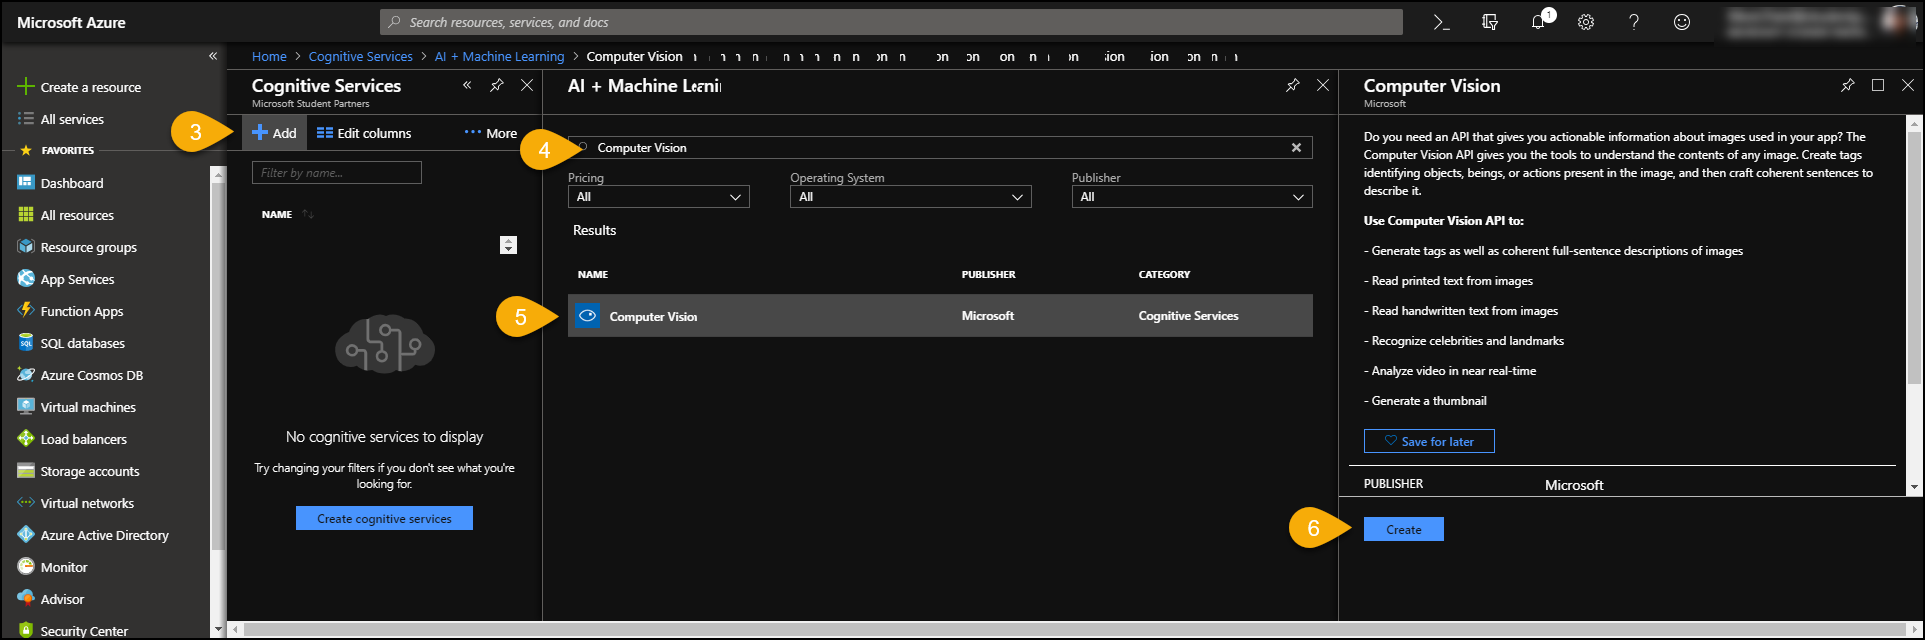Click the Filter by name field
Image resolution: width=1925 pixels, height=640 pixels.
point(337,173)
